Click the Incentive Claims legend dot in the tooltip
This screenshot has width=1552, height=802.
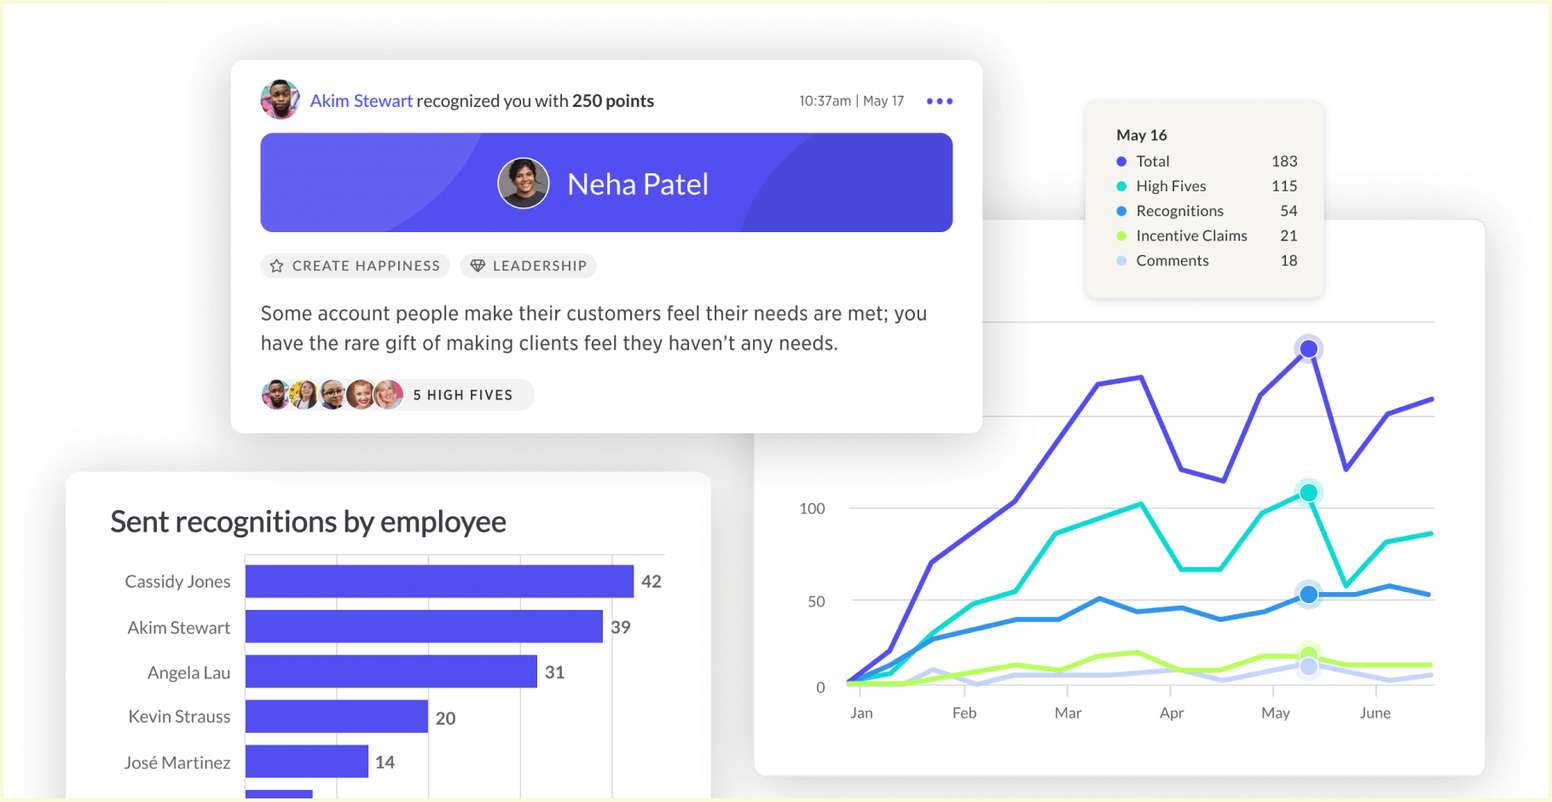point(1121,236)
